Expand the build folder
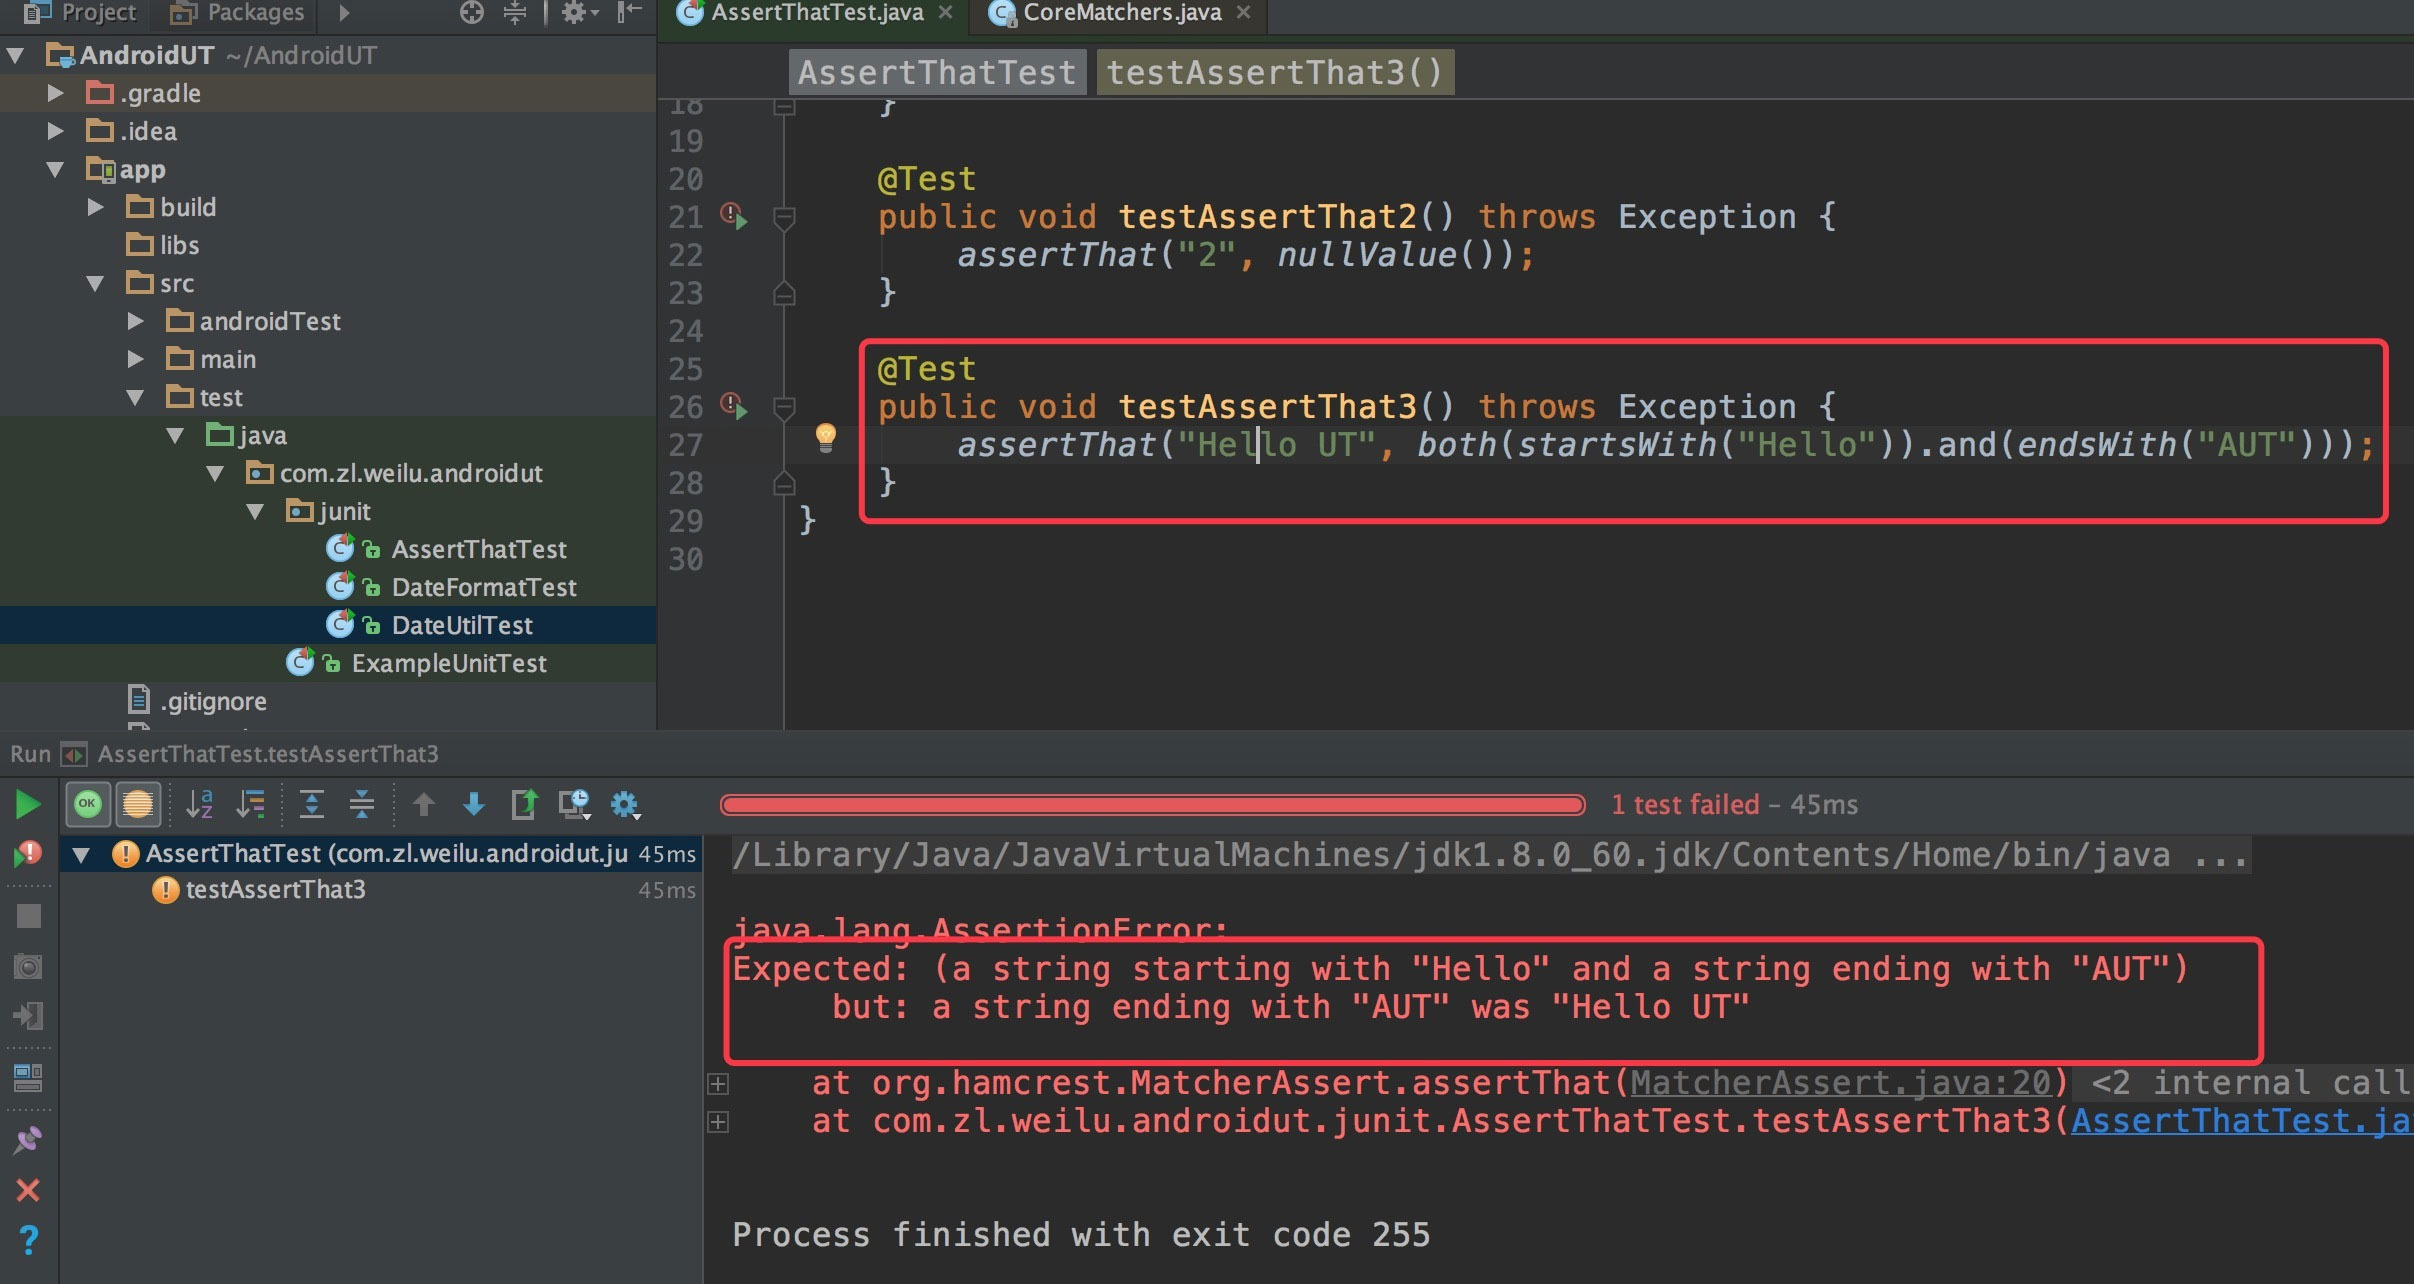Screen dimensions: 2414x1284 click(x=96, y=207)
